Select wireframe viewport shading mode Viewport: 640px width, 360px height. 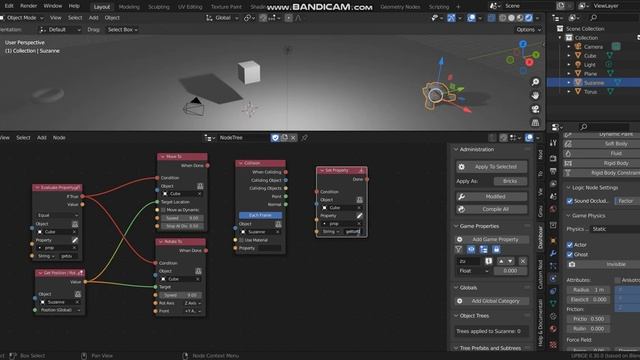pos(502,18)
